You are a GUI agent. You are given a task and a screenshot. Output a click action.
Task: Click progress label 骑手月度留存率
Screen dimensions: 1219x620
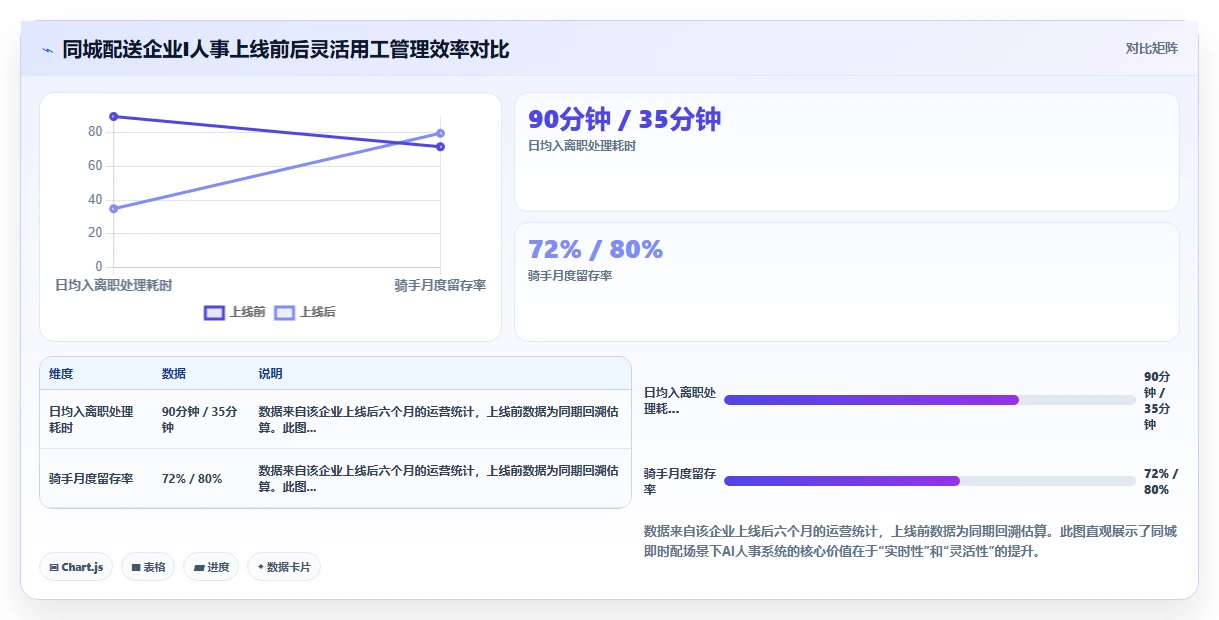680,481
